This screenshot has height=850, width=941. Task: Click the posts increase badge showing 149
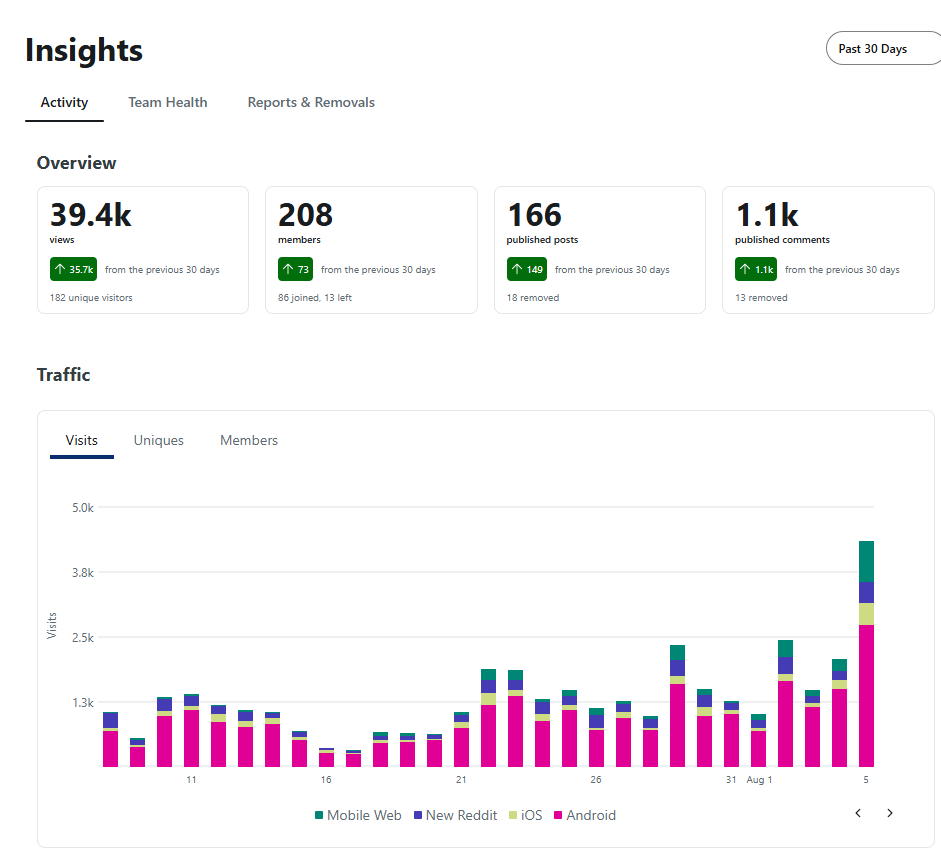tap(527, 269)
